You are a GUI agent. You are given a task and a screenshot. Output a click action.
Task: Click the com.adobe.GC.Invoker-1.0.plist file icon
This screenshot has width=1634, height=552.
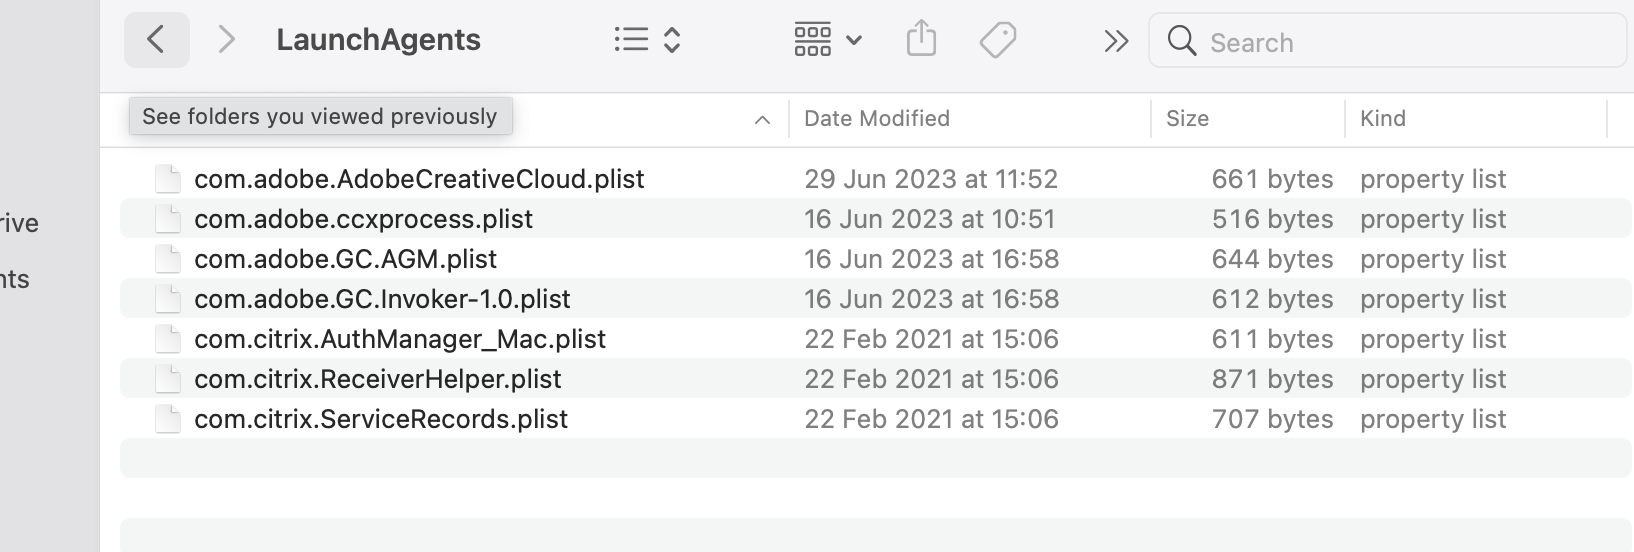click(168, 299)
